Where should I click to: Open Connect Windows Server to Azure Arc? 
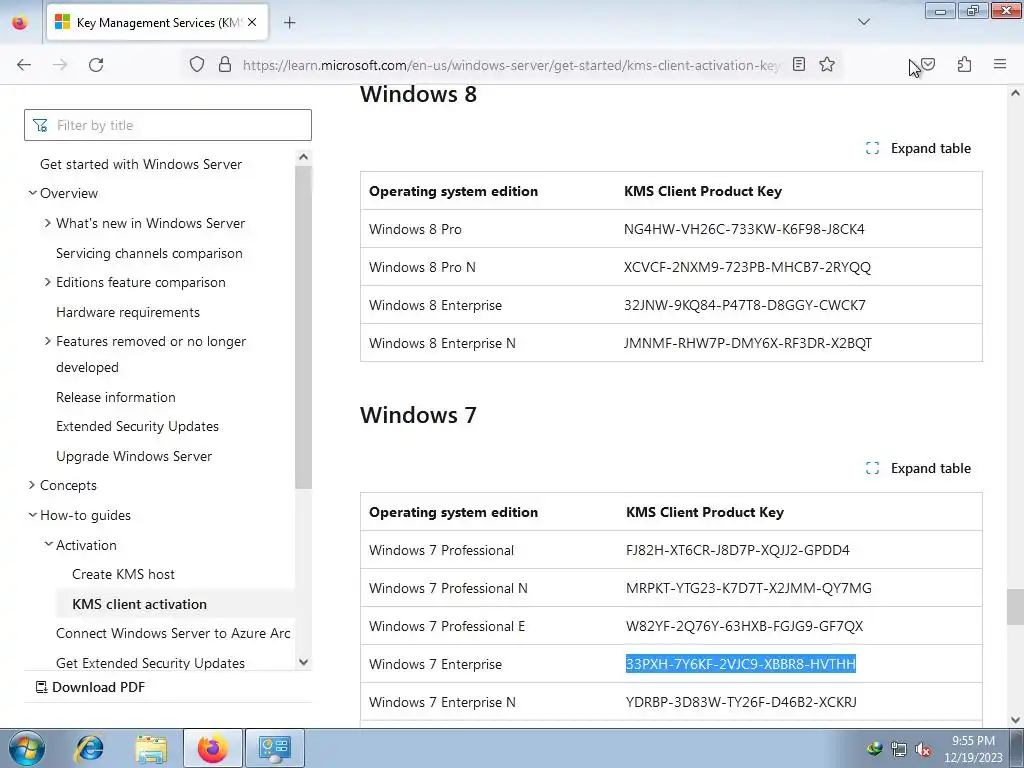coord(173,633)
